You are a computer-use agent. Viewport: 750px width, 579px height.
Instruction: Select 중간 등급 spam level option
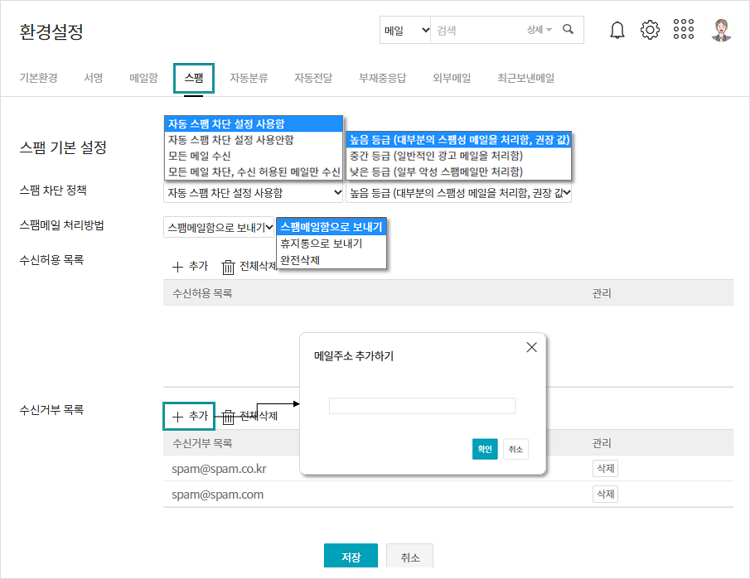pyautogui.click(x=459, y=156)
